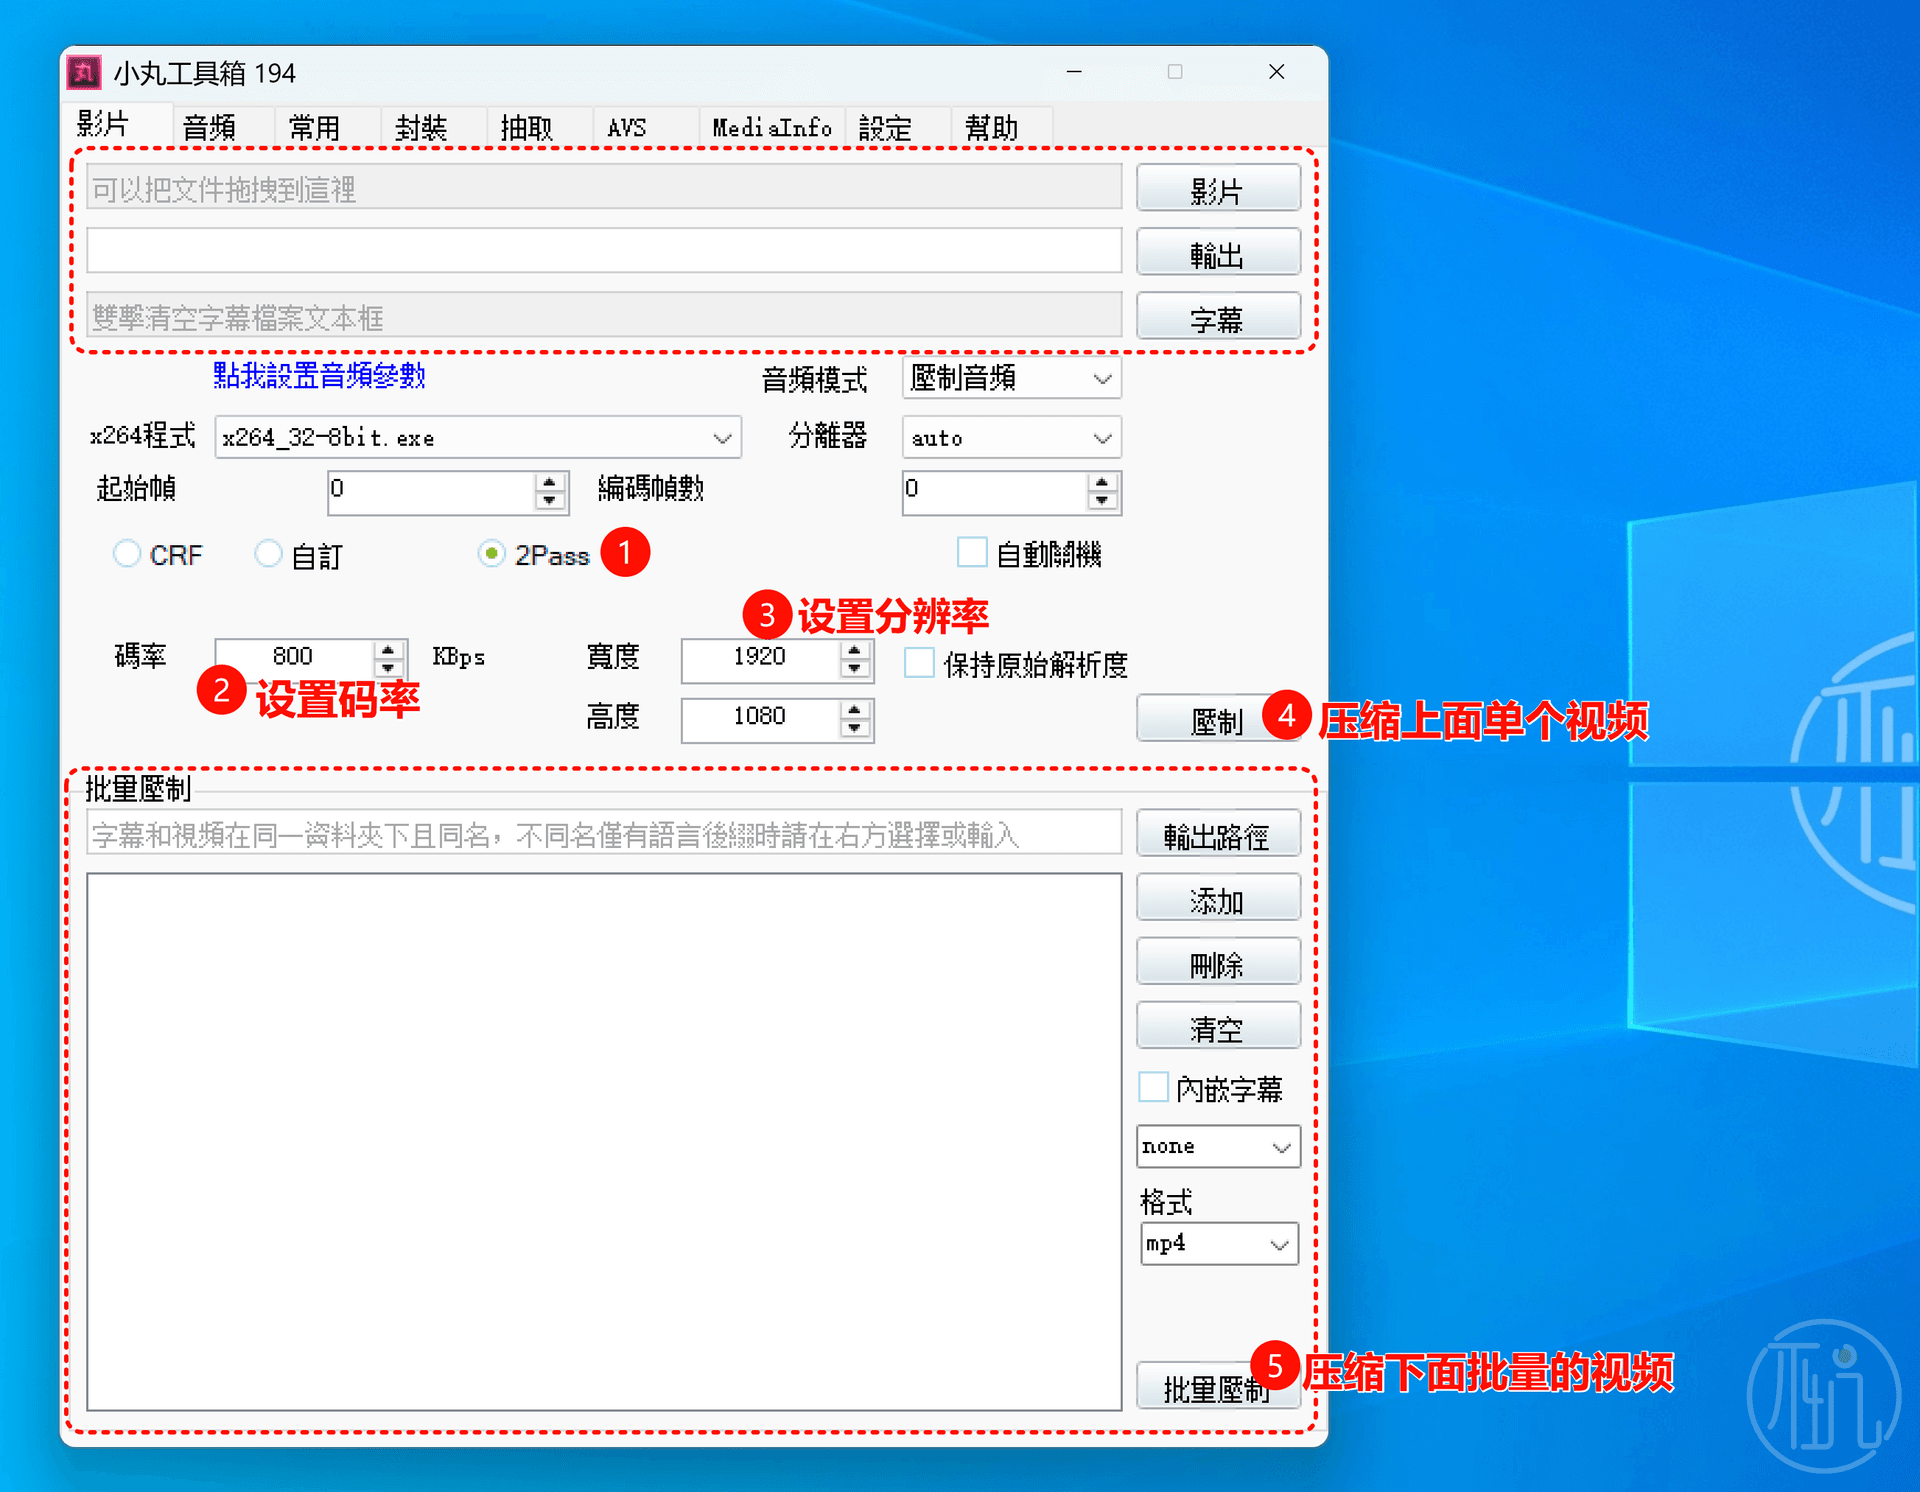Increase 起始幀 start frame value
Image resolution: width=1920 pixels, height=1492 pixels.
point(549,482)
